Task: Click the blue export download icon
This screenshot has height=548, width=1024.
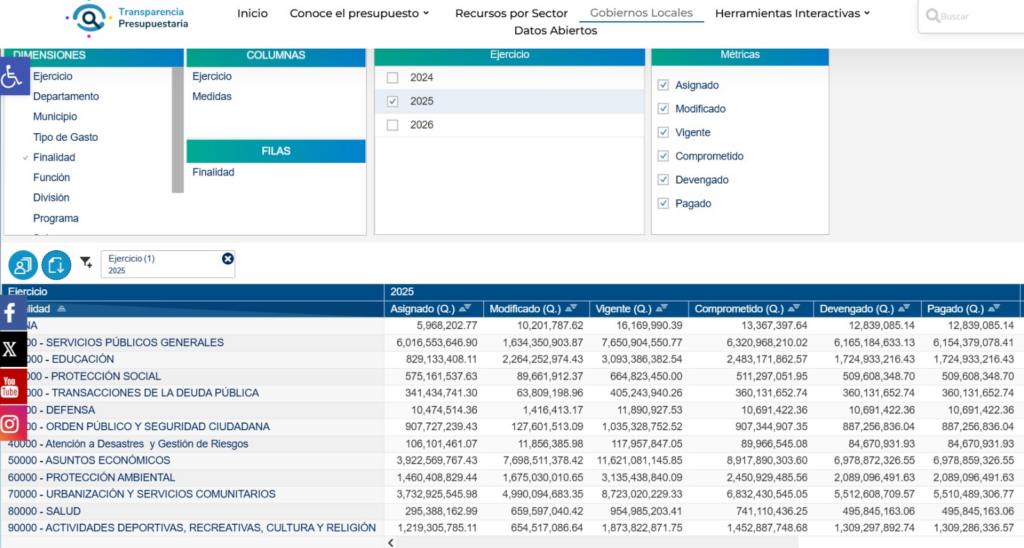Action: coord(56,265)
